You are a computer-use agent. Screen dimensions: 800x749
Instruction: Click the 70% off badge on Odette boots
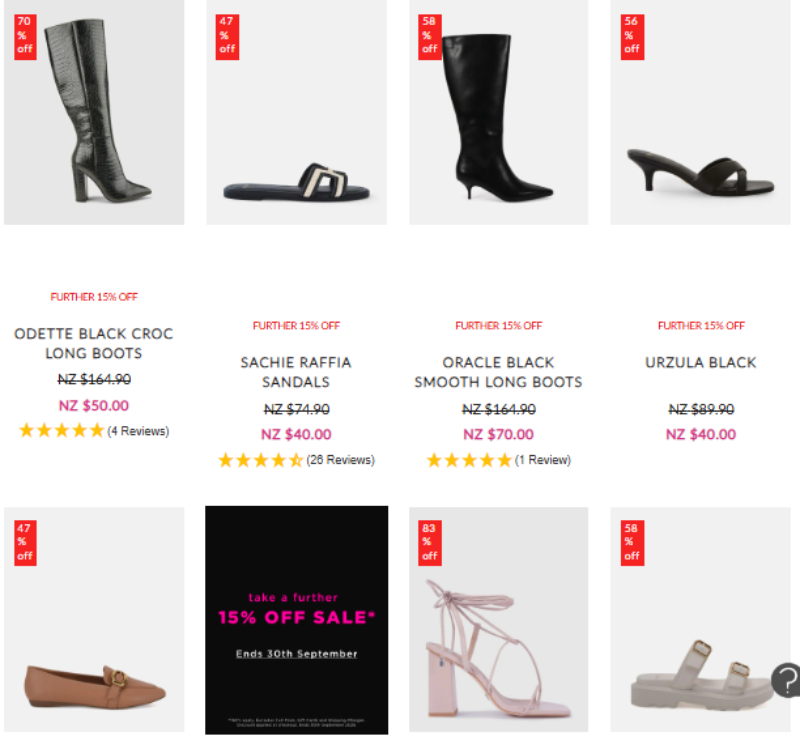pyautogui.click(x=24, y=35)
